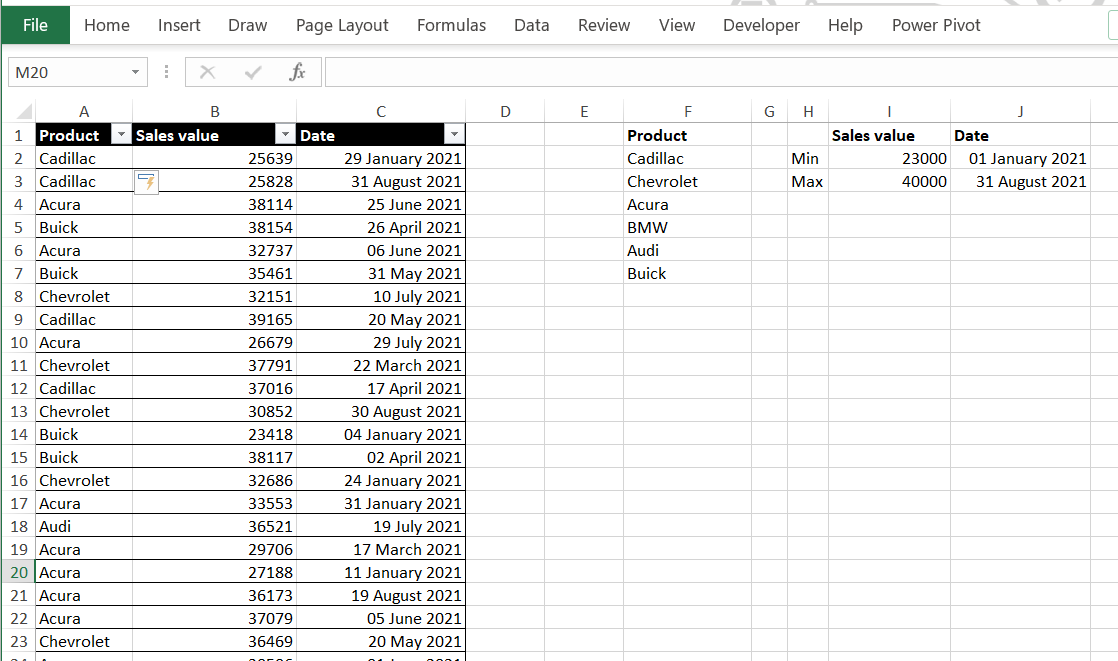
Task: Select the date cell 17 March 2021
Action: coord(381,549)
